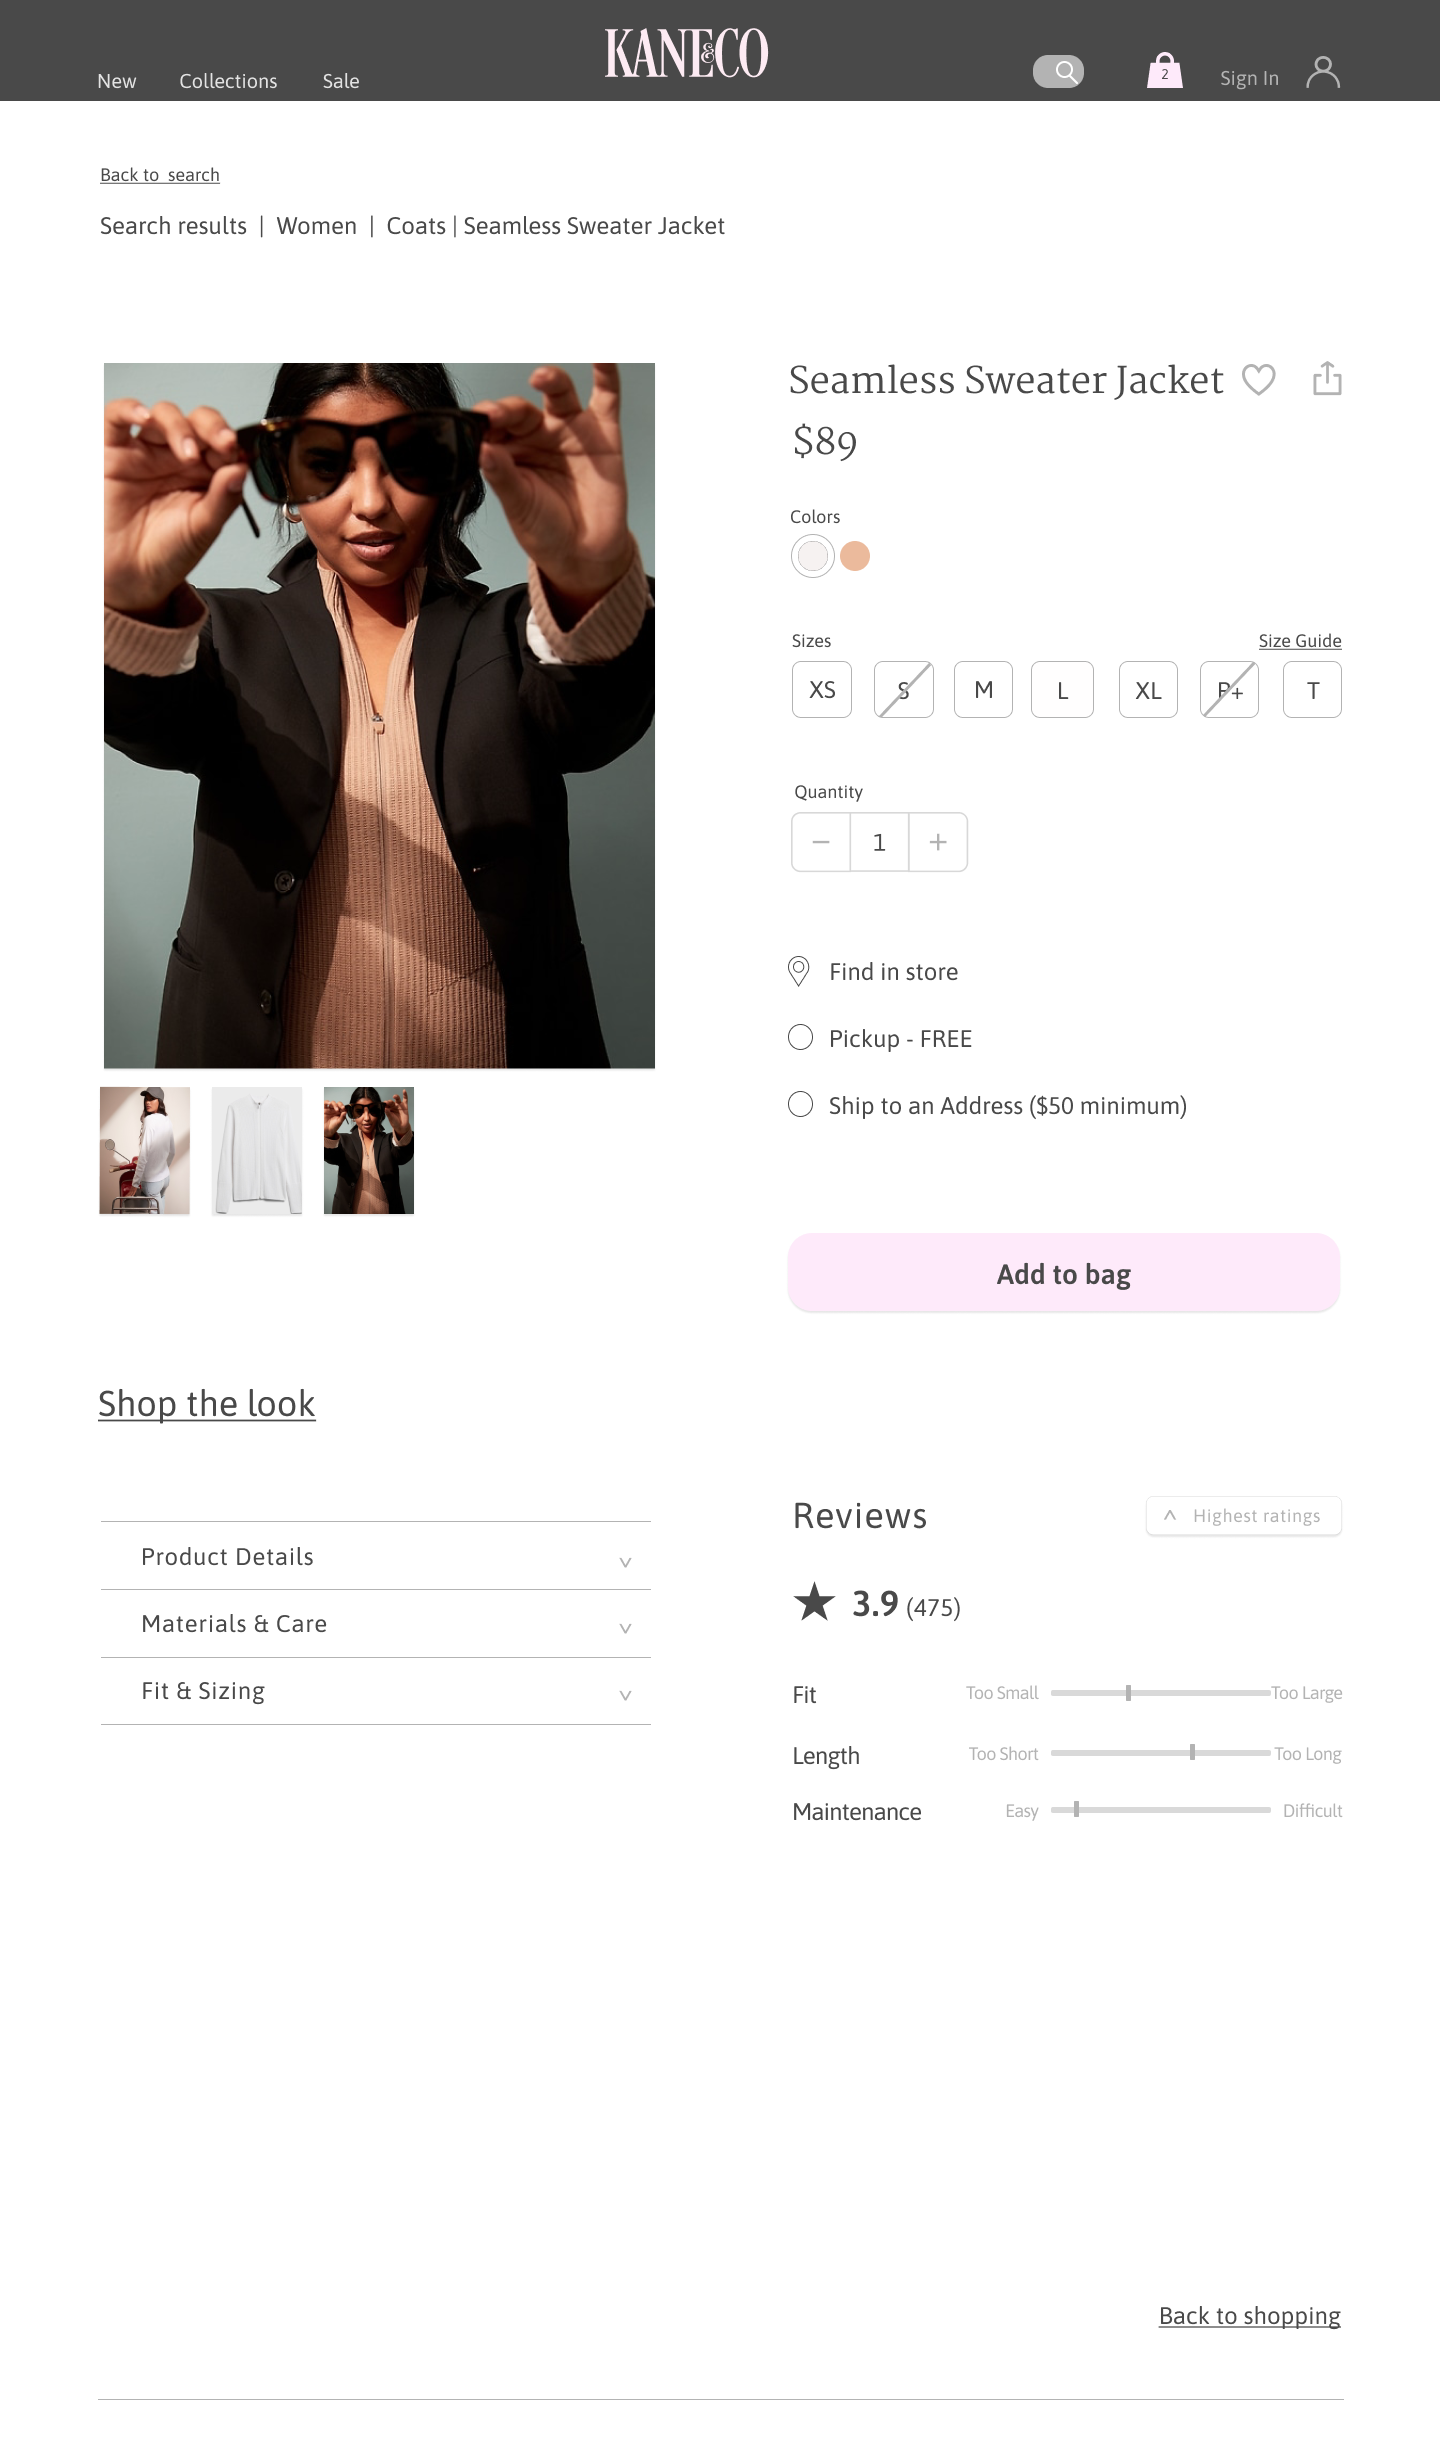
Task: Choose size M
Action: (x=983, y=690)
